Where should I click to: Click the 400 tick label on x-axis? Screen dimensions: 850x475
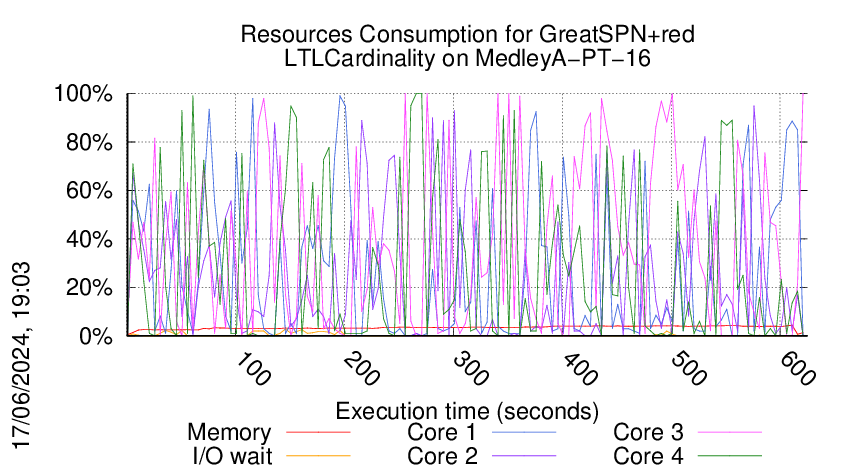(x=579, y=369)
